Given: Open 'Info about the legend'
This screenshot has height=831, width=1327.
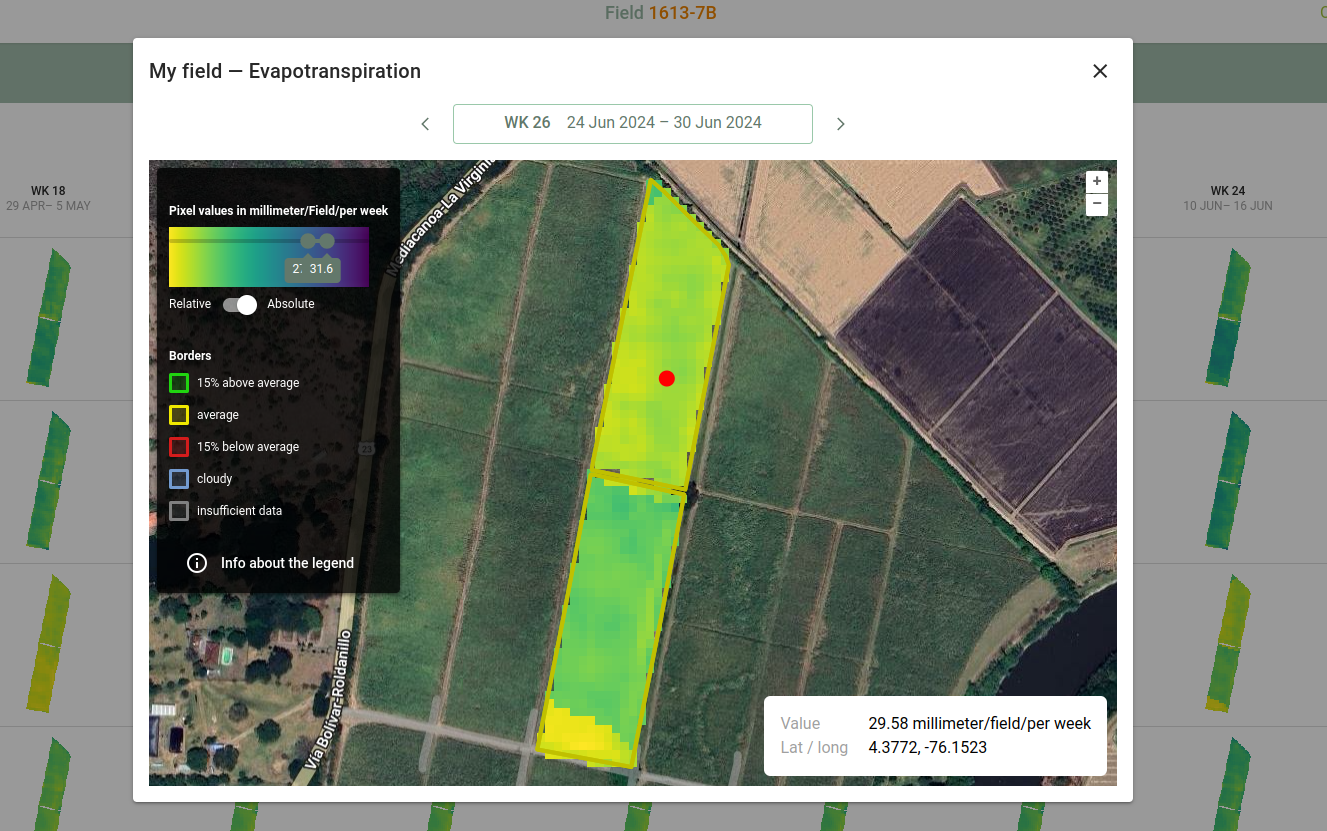Looking at the screenshot, I should [287, 563].
